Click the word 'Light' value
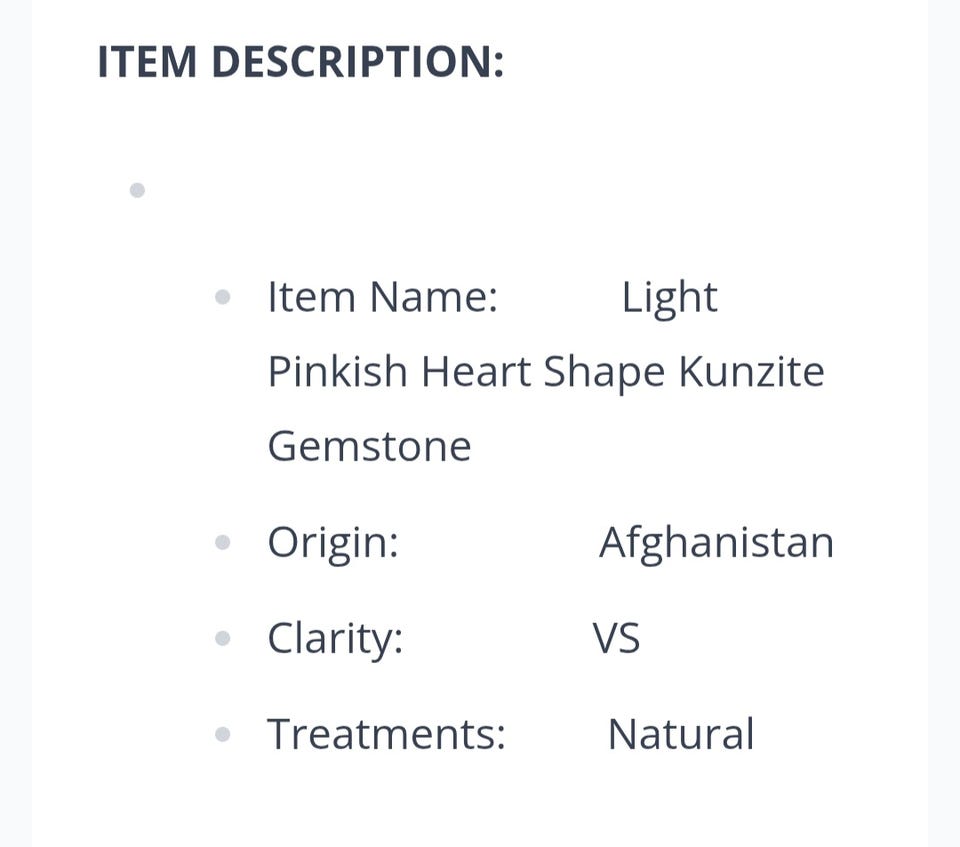Viewport: 960px width, 847px height. tap(669, 297)
